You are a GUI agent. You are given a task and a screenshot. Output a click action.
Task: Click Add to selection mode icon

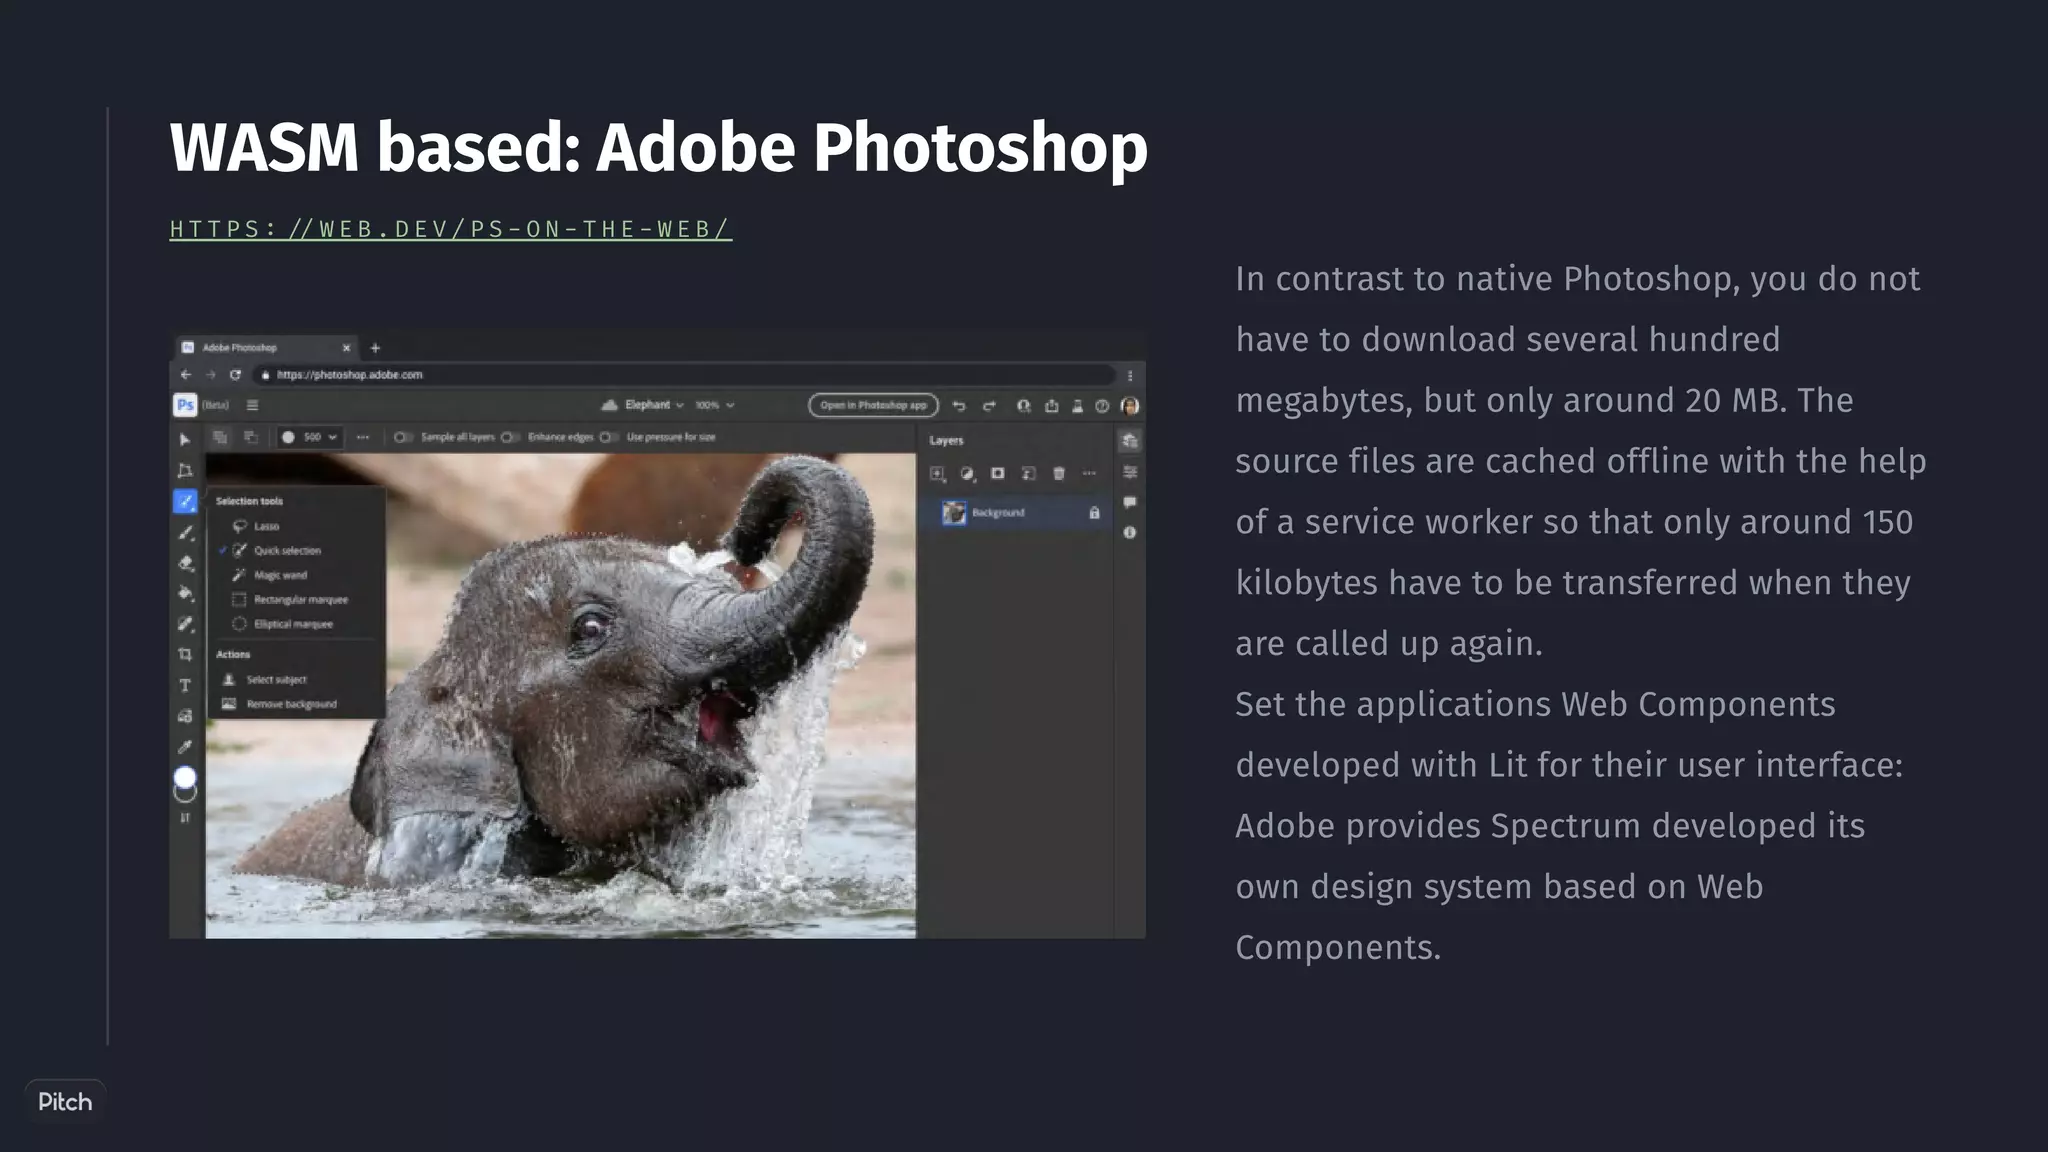point(220,437)
